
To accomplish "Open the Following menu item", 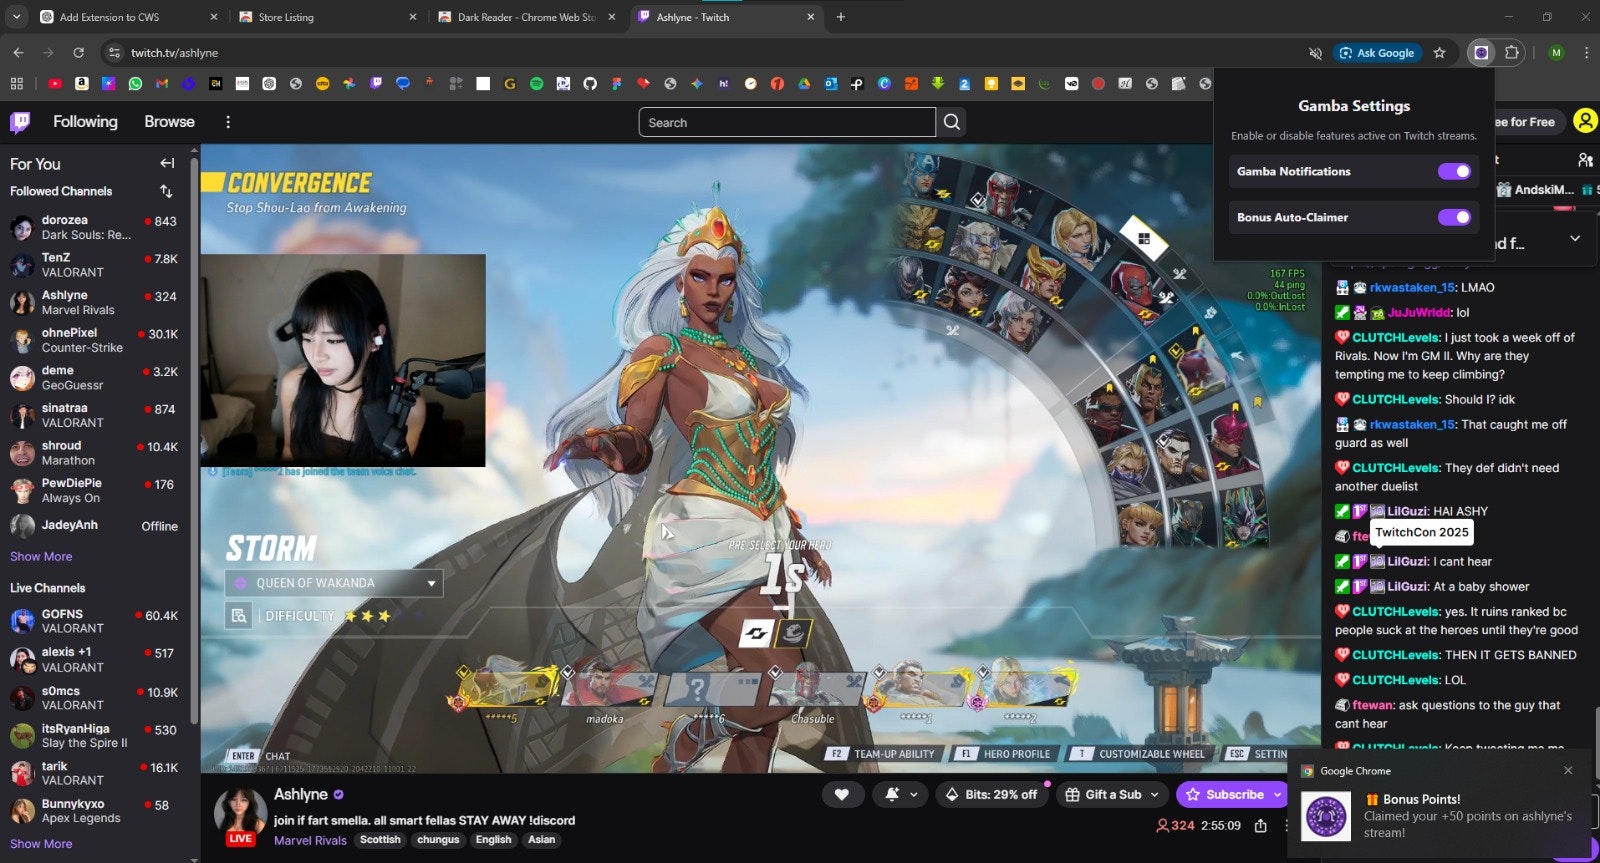I will (x=85, y=121).
